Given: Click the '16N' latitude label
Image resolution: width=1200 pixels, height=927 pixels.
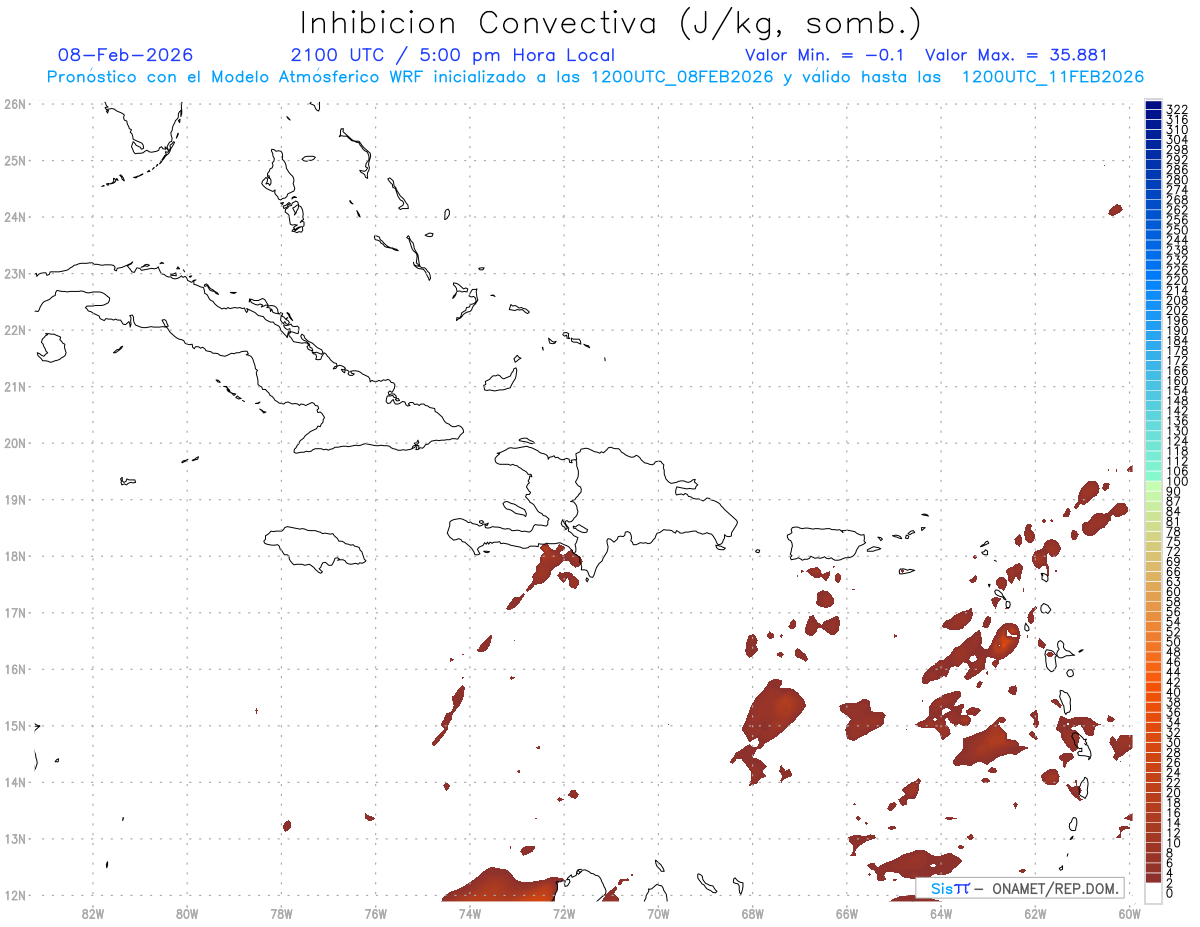Looking at the screenshot, I should tap(15, 669).
